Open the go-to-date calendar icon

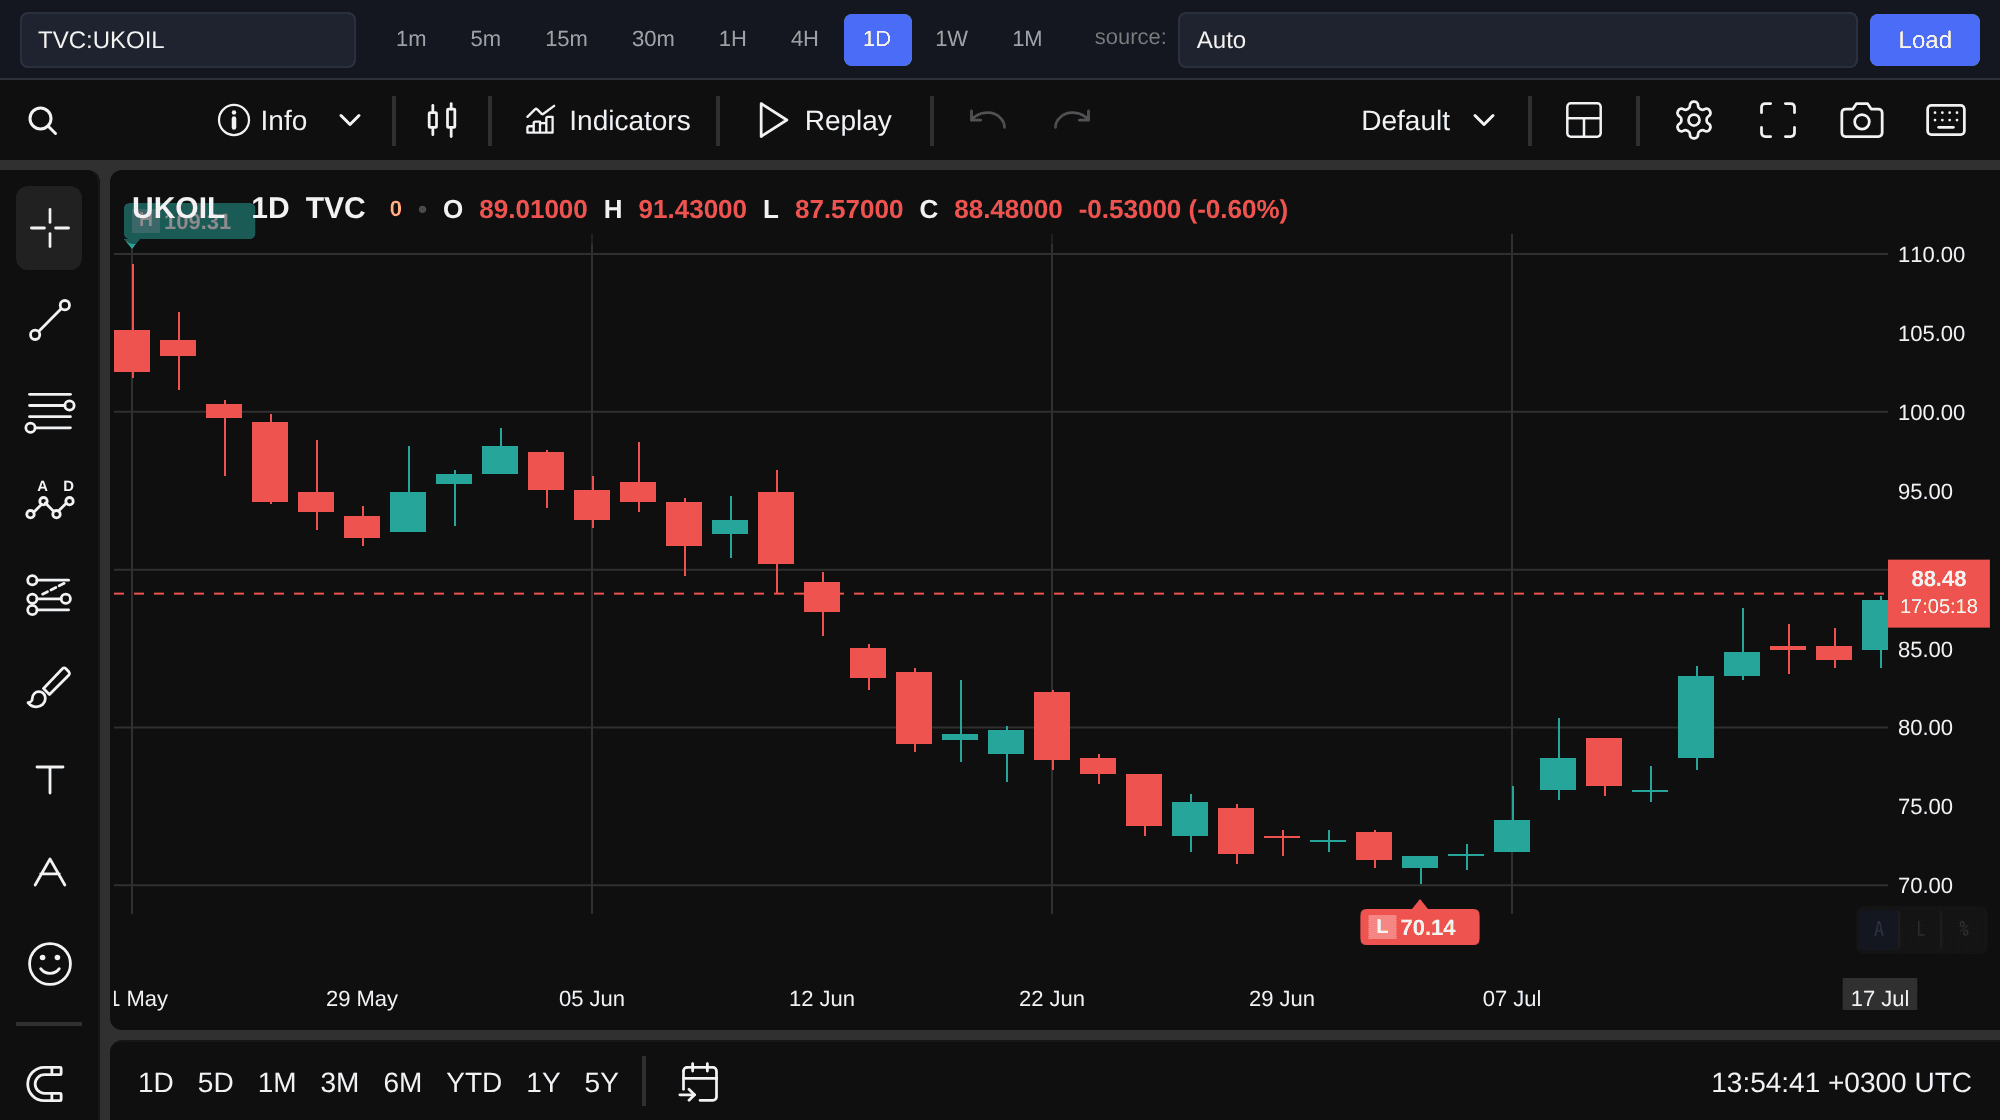(x=699, y=1083)
